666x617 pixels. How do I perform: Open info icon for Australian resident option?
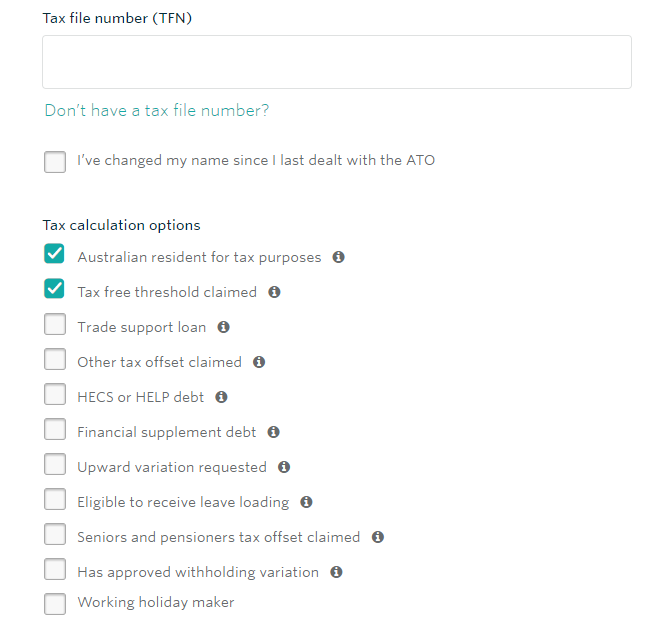[338, 257]
